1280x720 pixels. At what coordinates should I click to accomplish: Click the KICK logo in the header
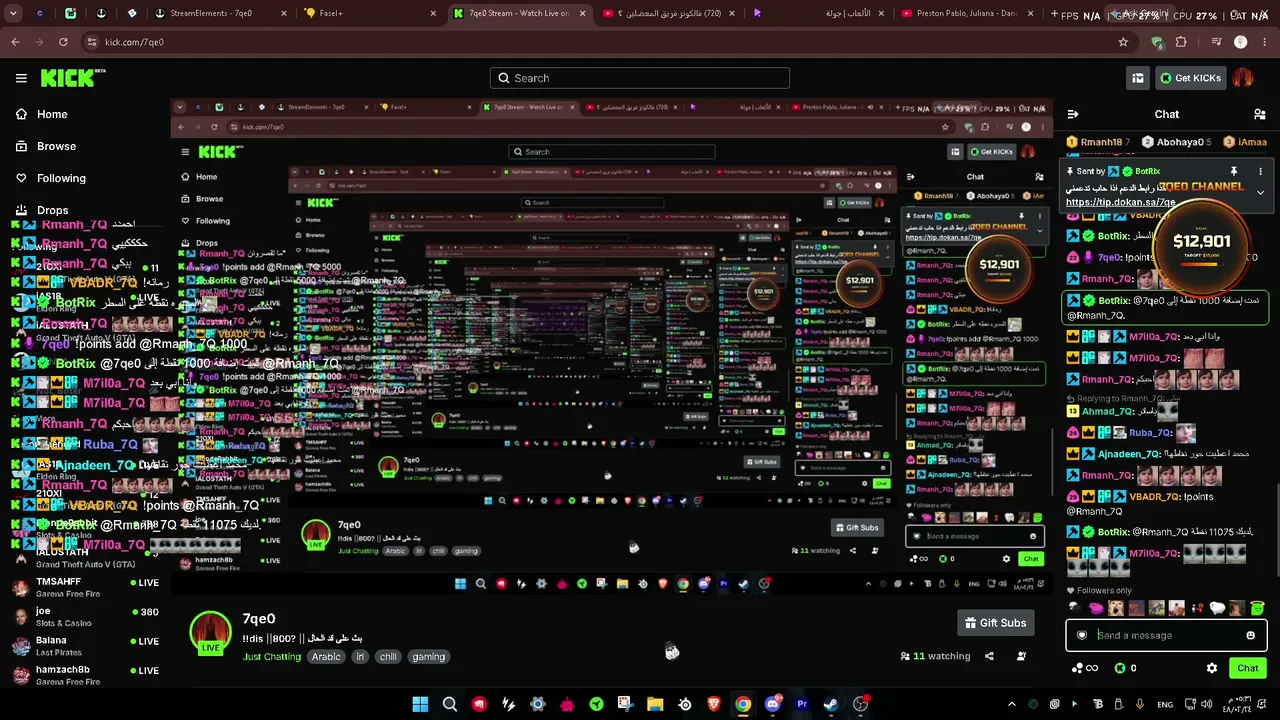point(73,78)
